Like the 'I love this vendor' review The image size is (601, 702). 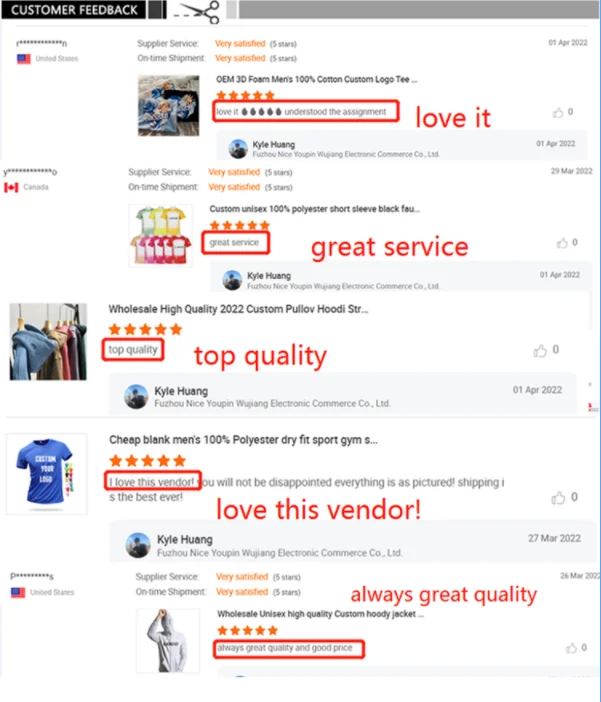click(x=558, y=497)
